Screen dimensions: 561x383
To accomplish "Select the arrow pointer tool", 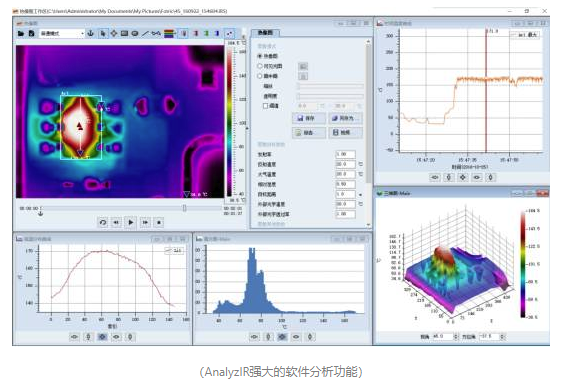I will coord(103,33).
